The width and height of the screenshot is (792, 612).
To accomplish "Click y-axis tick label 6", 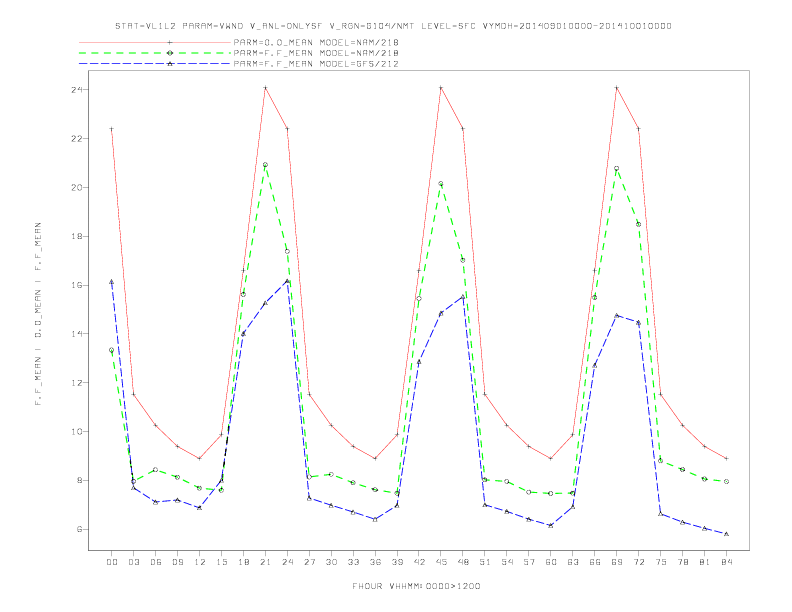I will [79, 530].
